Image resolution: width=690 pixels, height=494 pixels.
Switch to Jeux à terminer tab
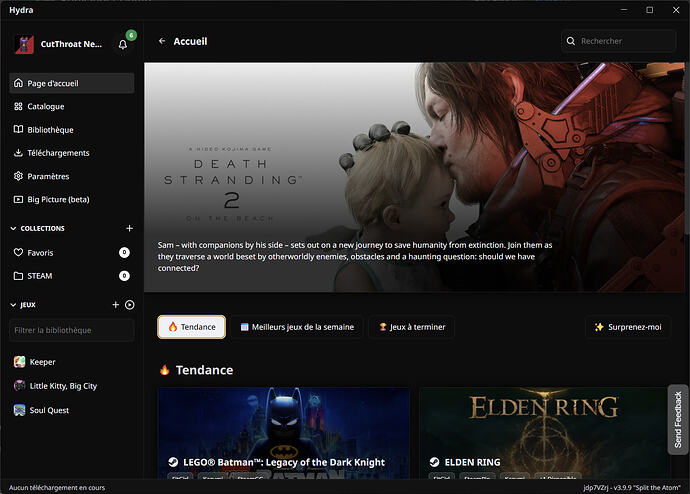[411, 327]
